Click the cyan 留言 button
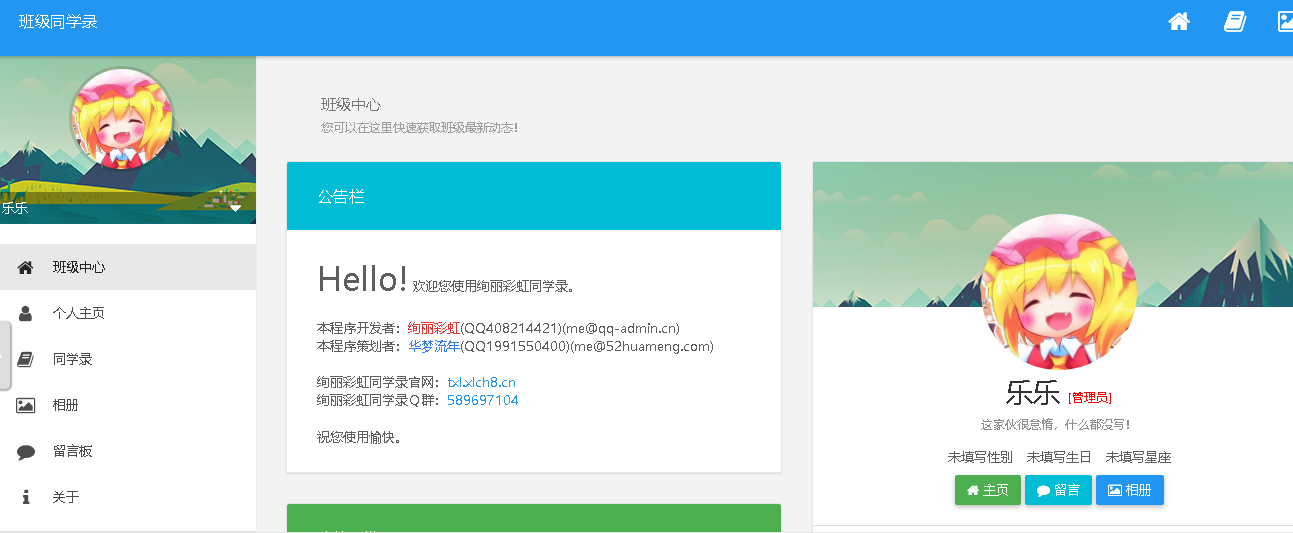 [1058, 490]
